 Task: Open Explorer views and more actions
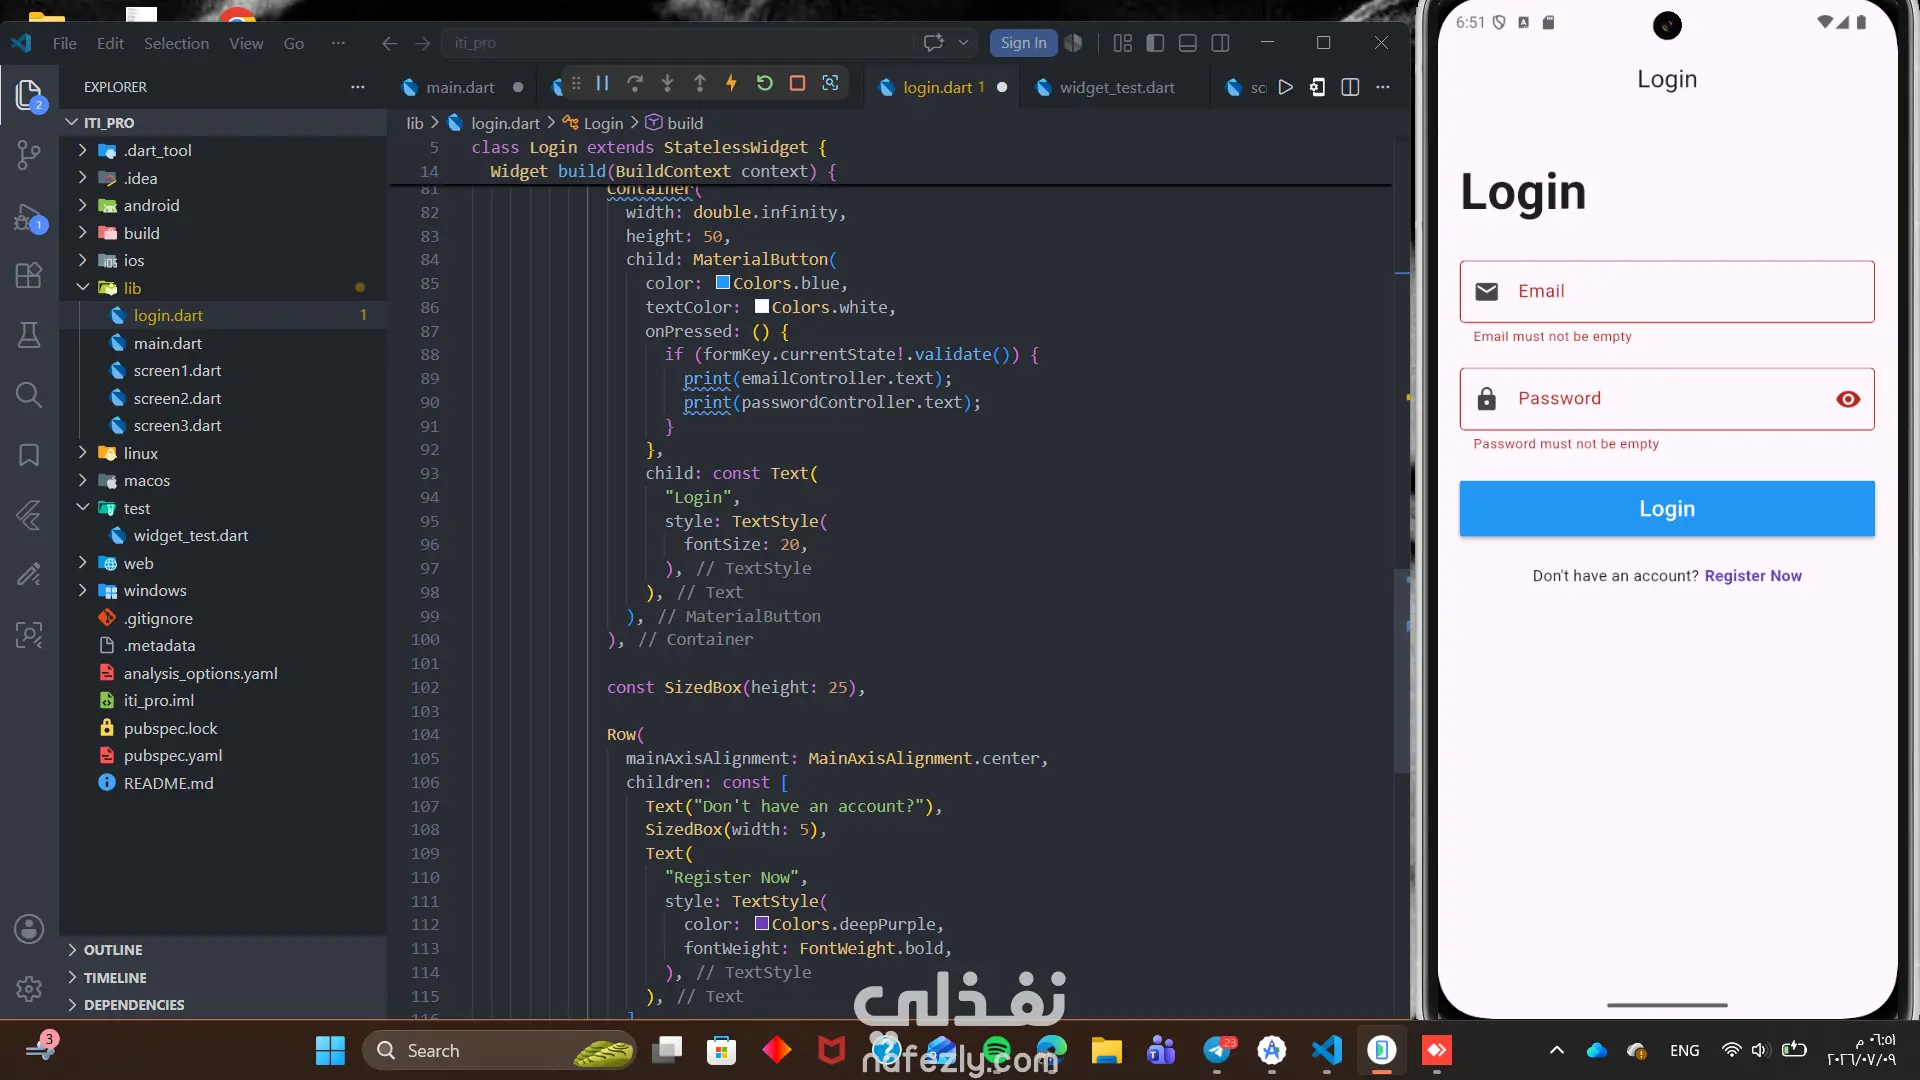click(x=358, y=87)
